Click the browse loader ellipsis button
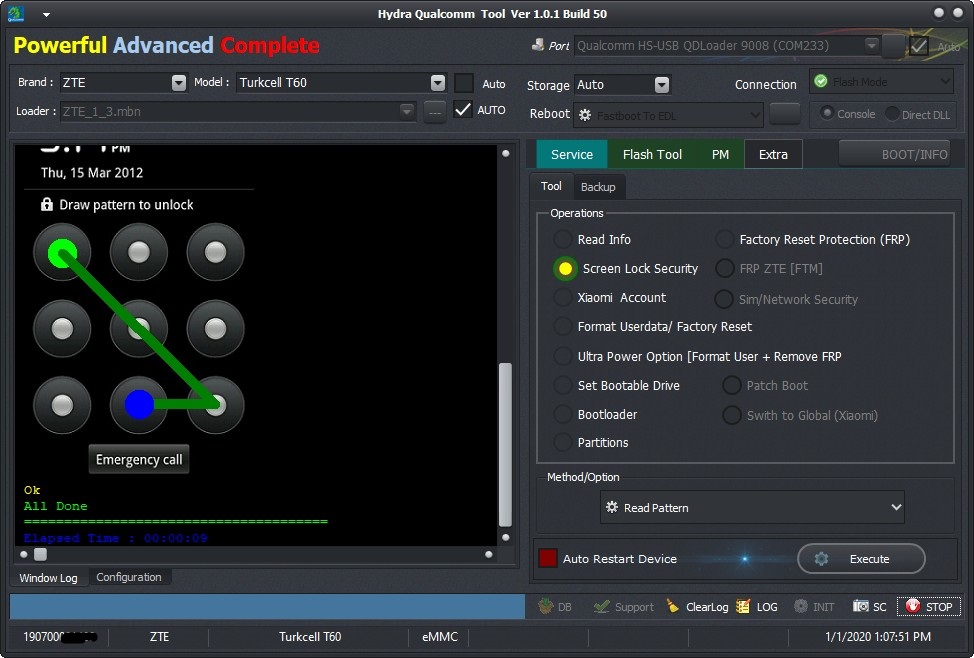The width and height of the screenshot is (974, 658). 435,112
